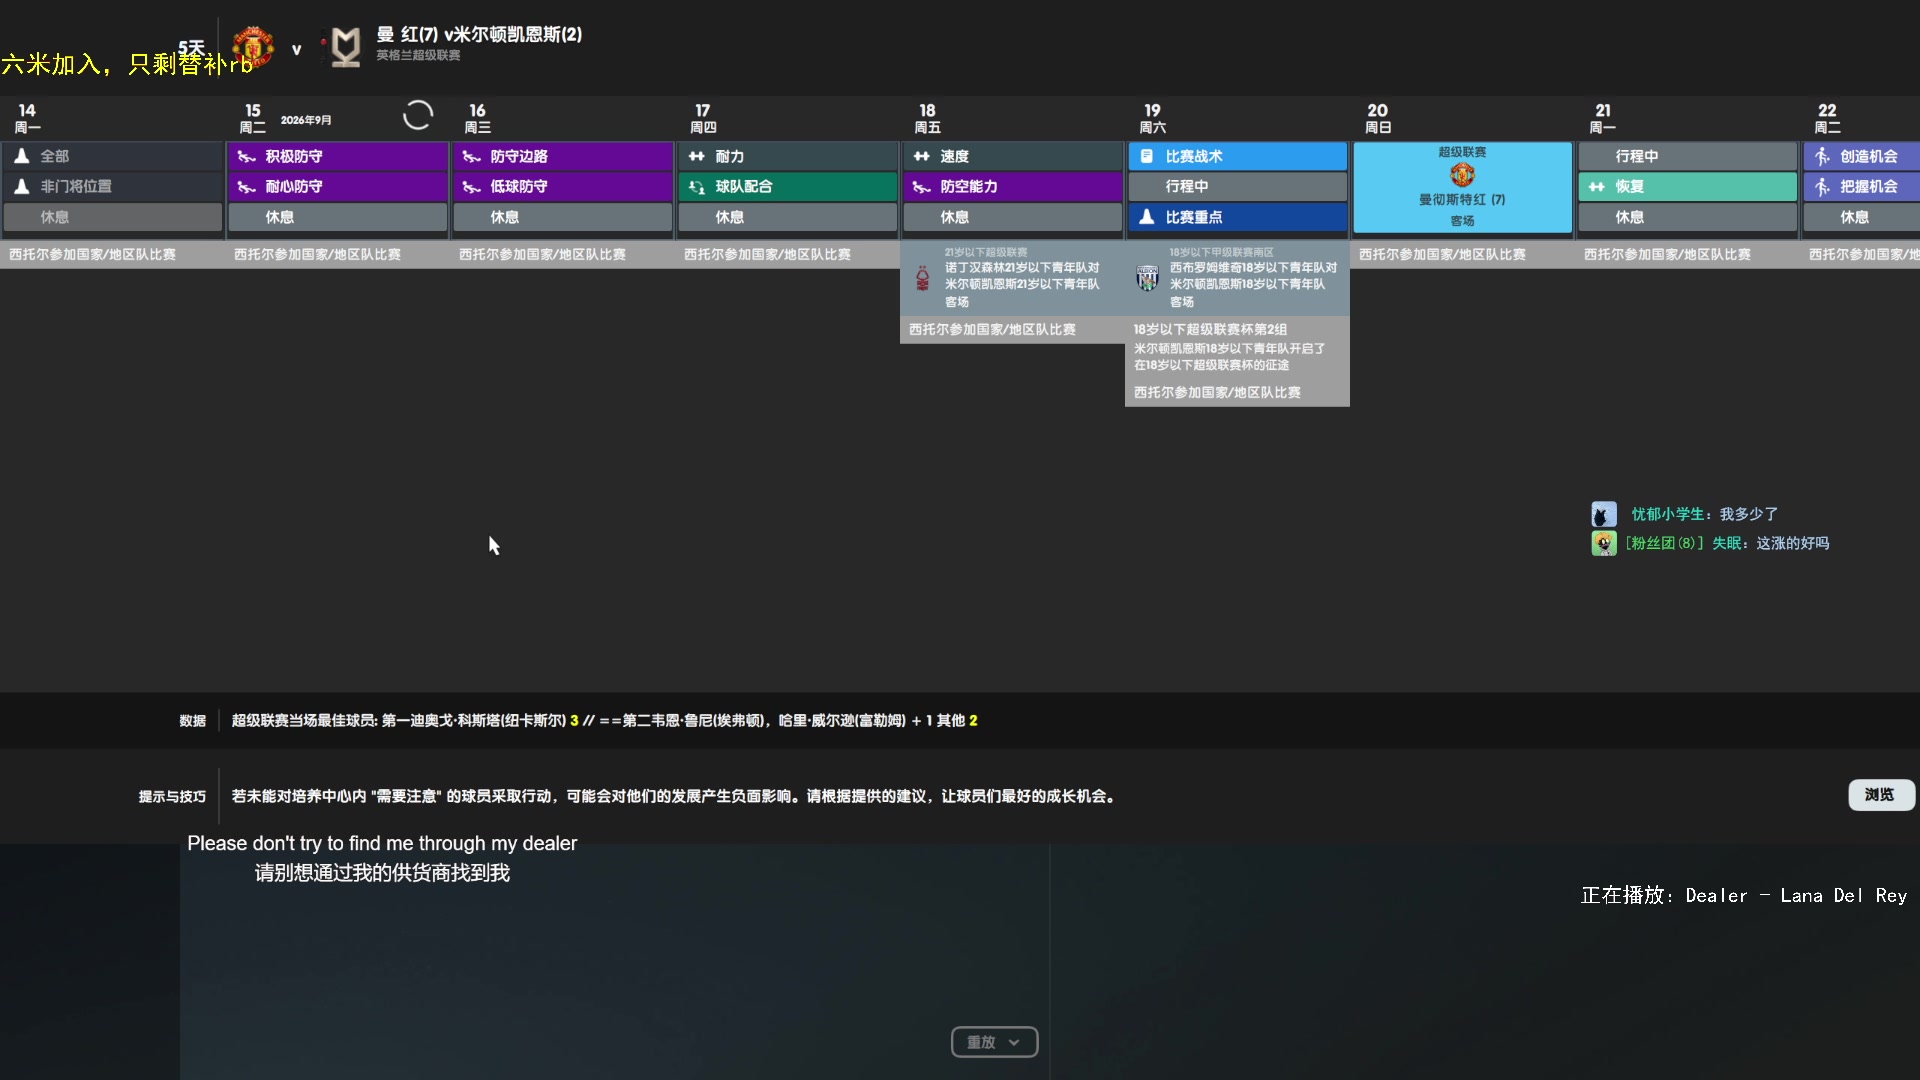Image resolution: width=1920 pixels, height=1080 pixels.
Task: Click the 英格兰超级联赛 competition label
Action: 418,56
